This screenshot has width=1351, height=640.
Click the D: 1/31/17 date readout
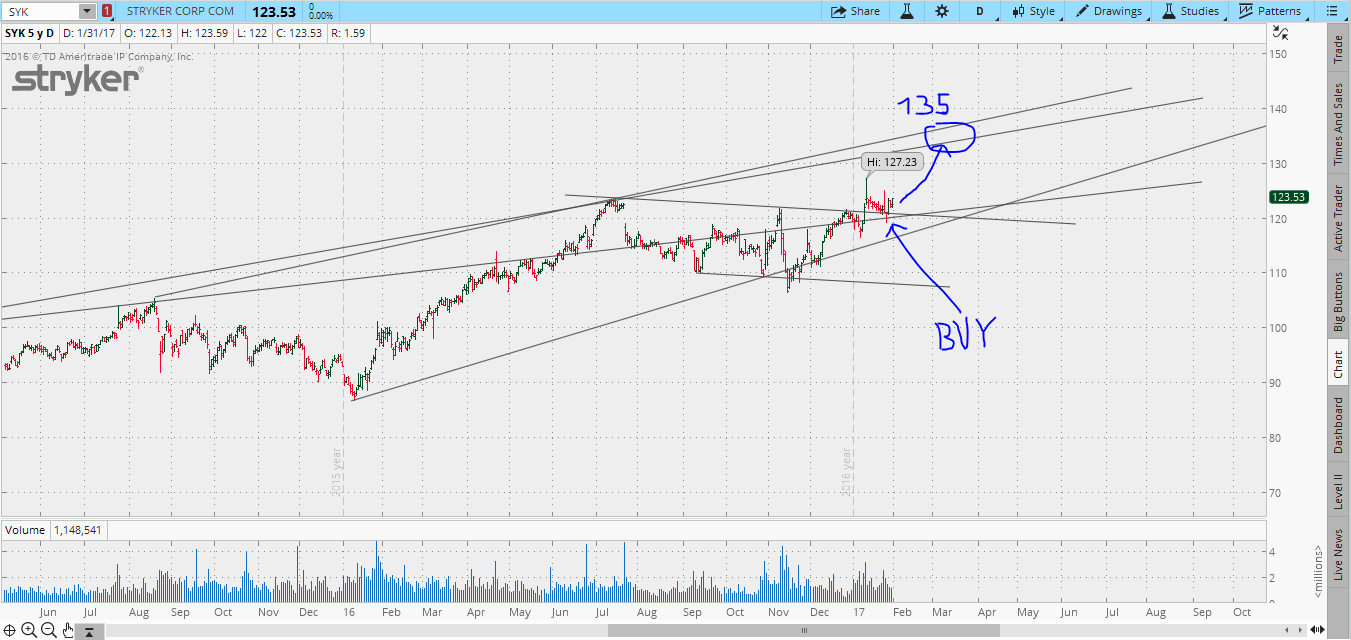point(90,32)
